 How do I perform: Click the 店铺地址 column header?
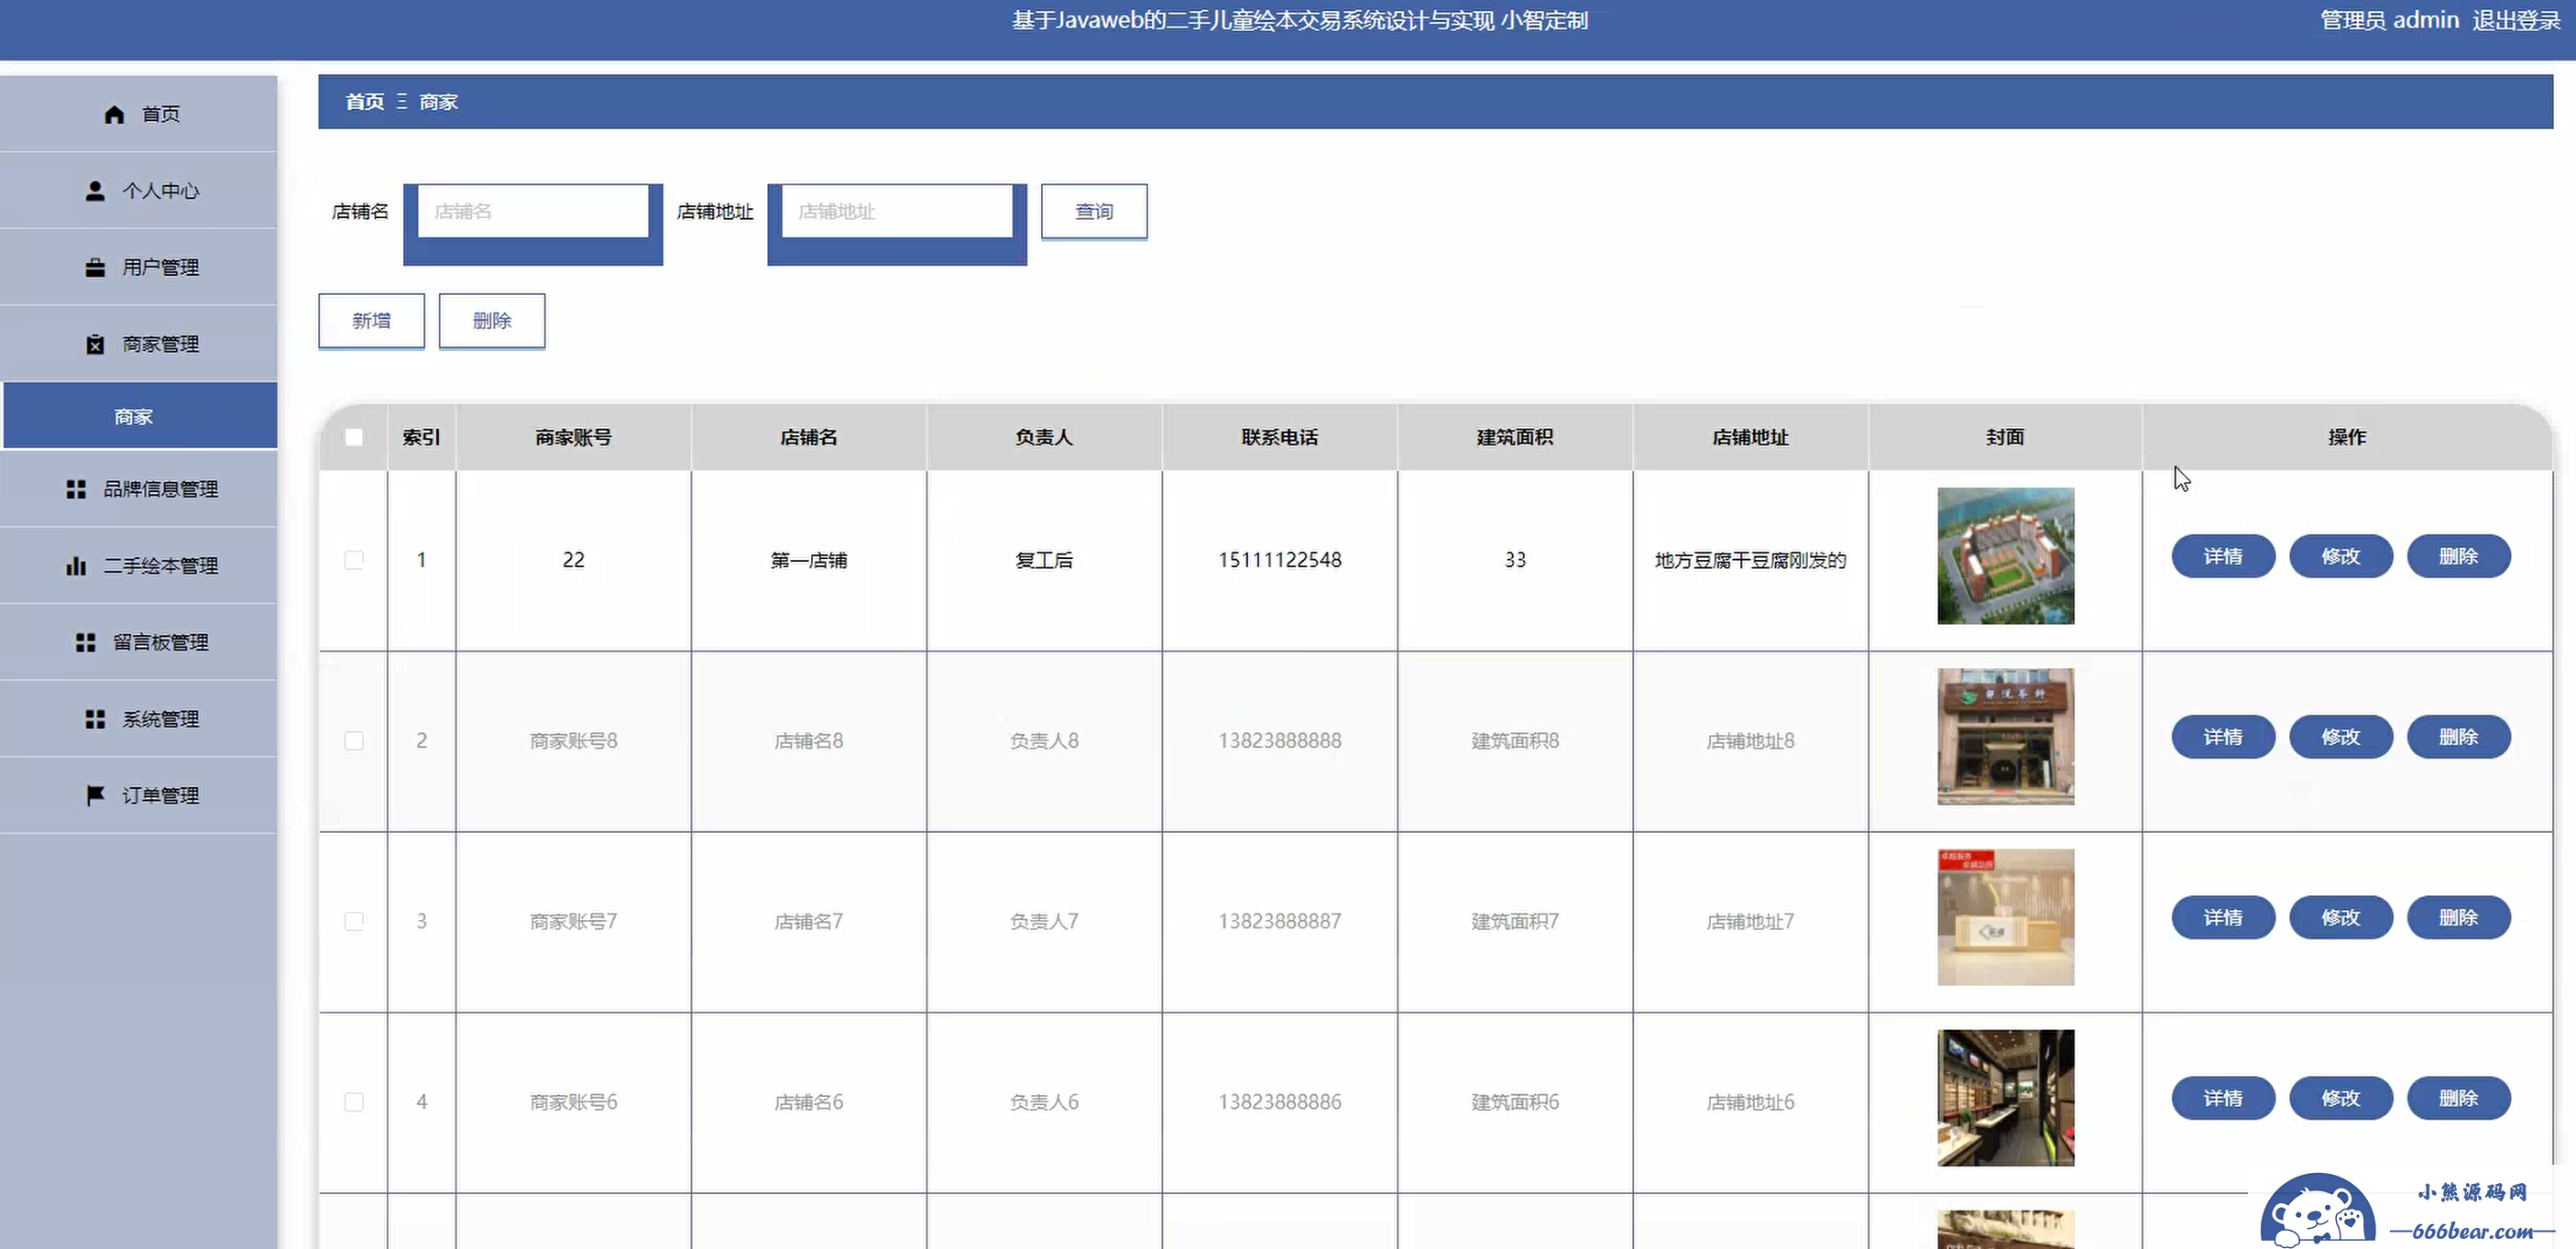tap(1750, 437)
